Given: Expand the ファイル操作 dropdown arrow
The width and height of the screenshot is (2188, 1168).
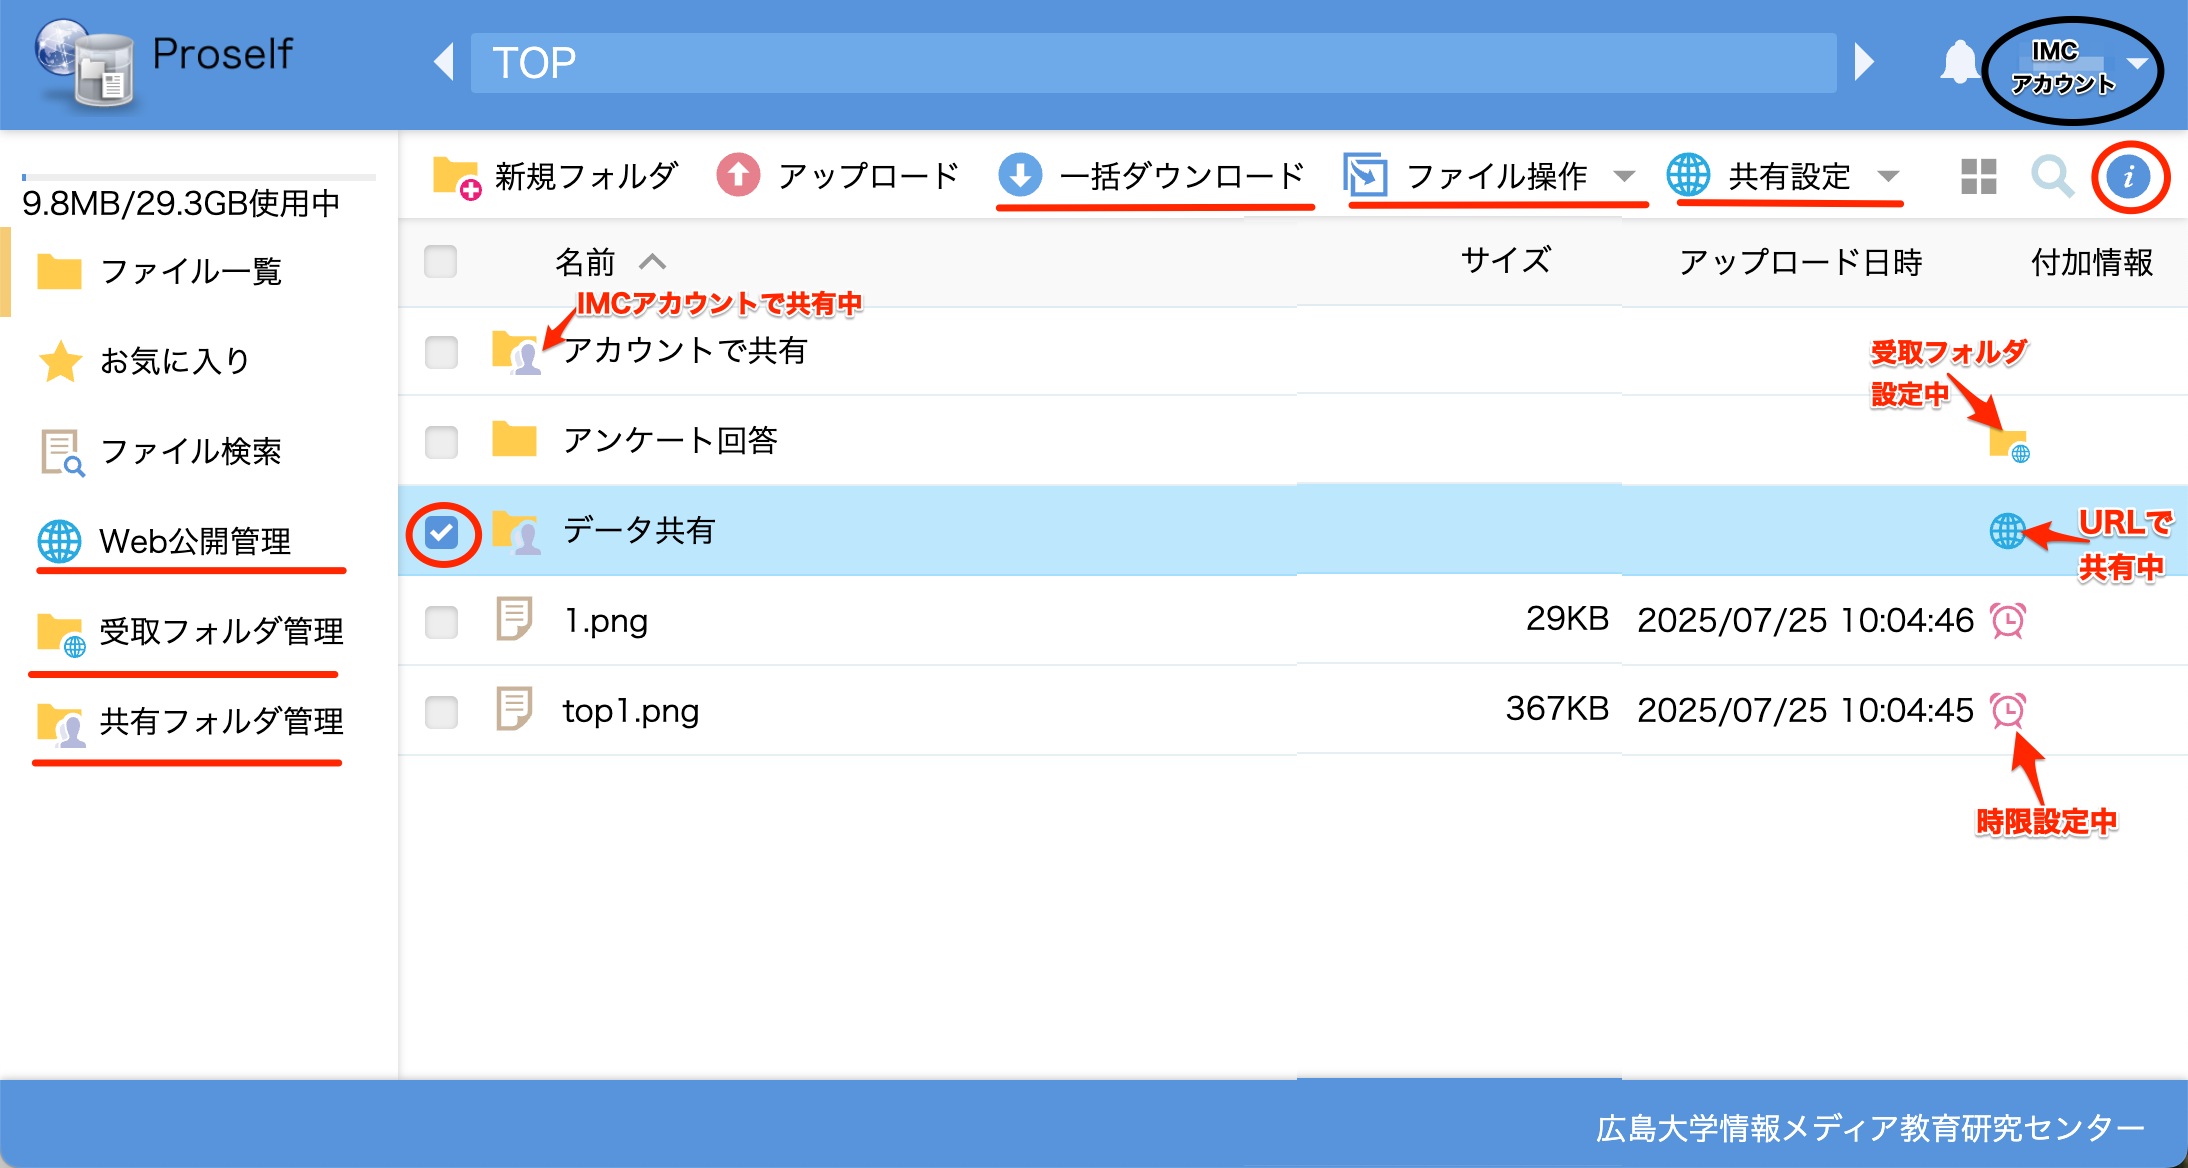Looking at the screenshot, I should (1624, 177).
